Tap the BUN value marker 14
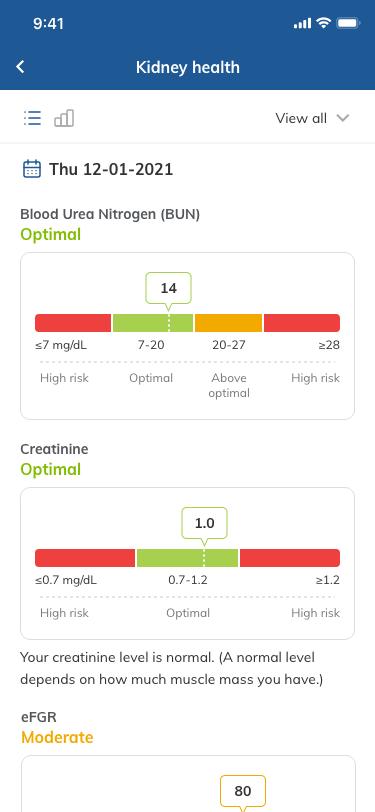375x812 pixels. coord(168,288)
